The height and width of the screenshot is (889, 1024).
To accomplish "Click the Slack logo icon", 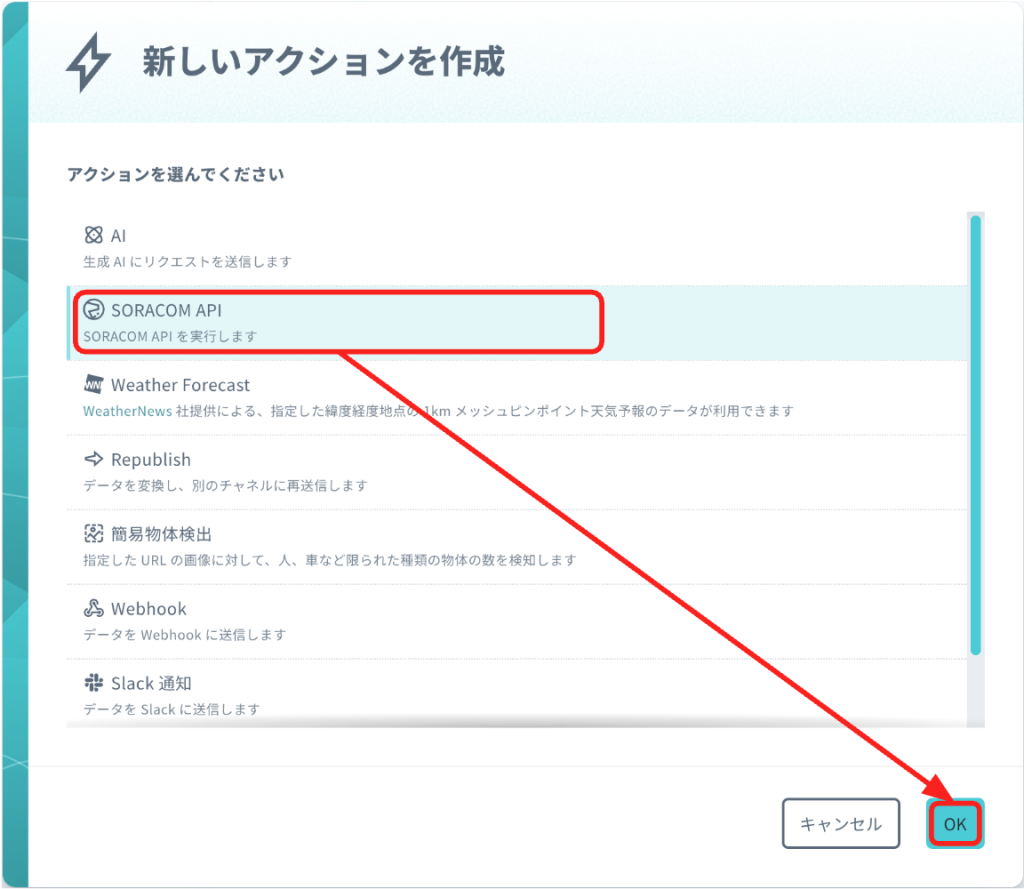I will (x=93, y=683).
